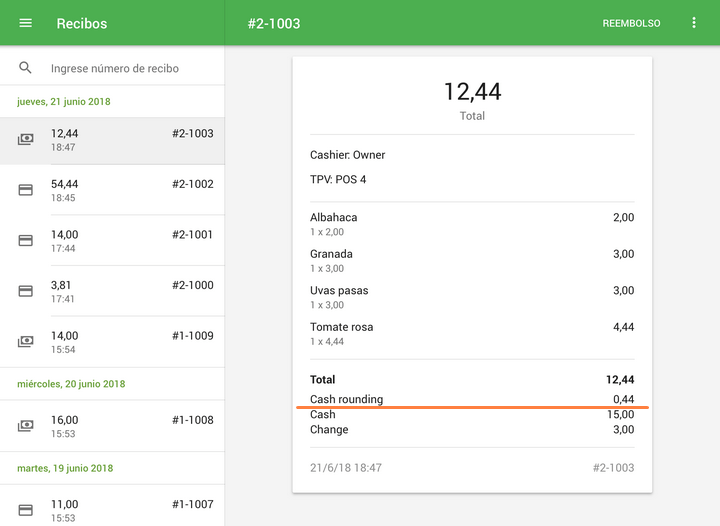Image resolution: width=720 pixels, height=526 pixels.
Task: Open the hamburger navigation menu
Action: (26, 23)
